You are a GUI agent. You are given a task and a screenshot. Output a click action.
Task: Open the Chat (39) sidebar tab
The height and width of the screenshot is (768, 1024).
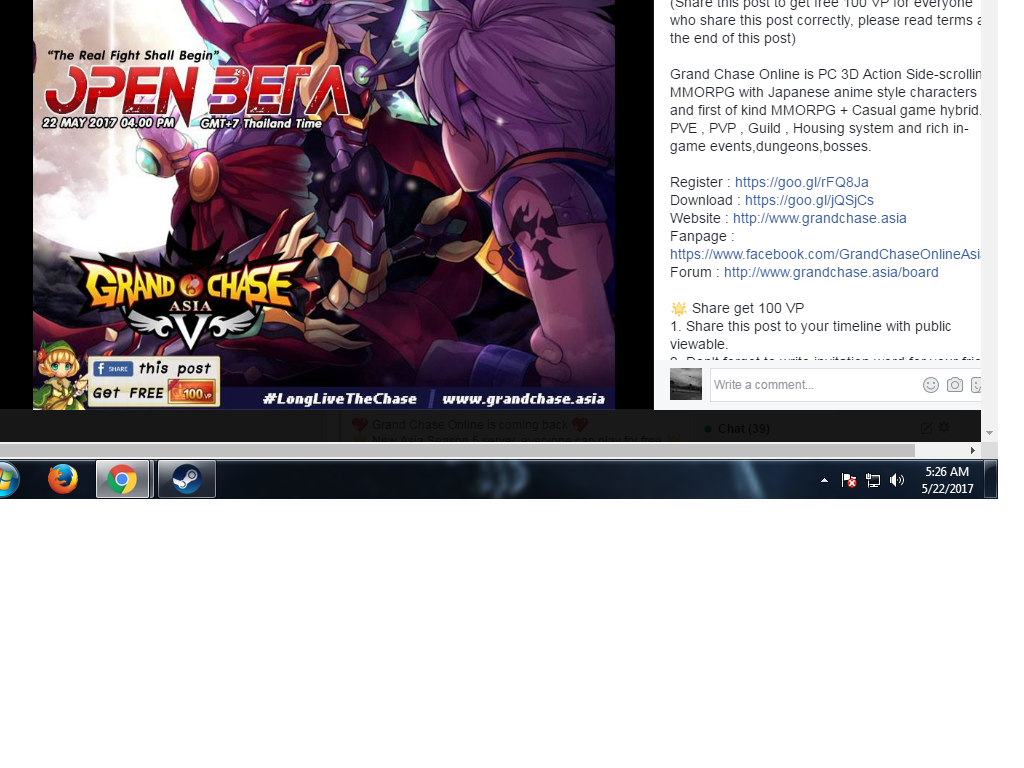(743, 428)
